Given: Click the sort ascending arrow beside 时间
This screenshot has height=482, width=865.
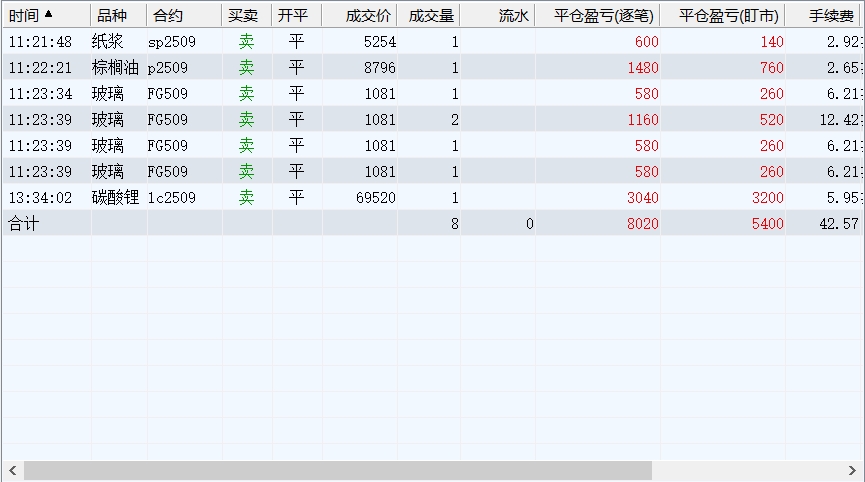Looking at the screenshot, I should [x=49, y=14].
